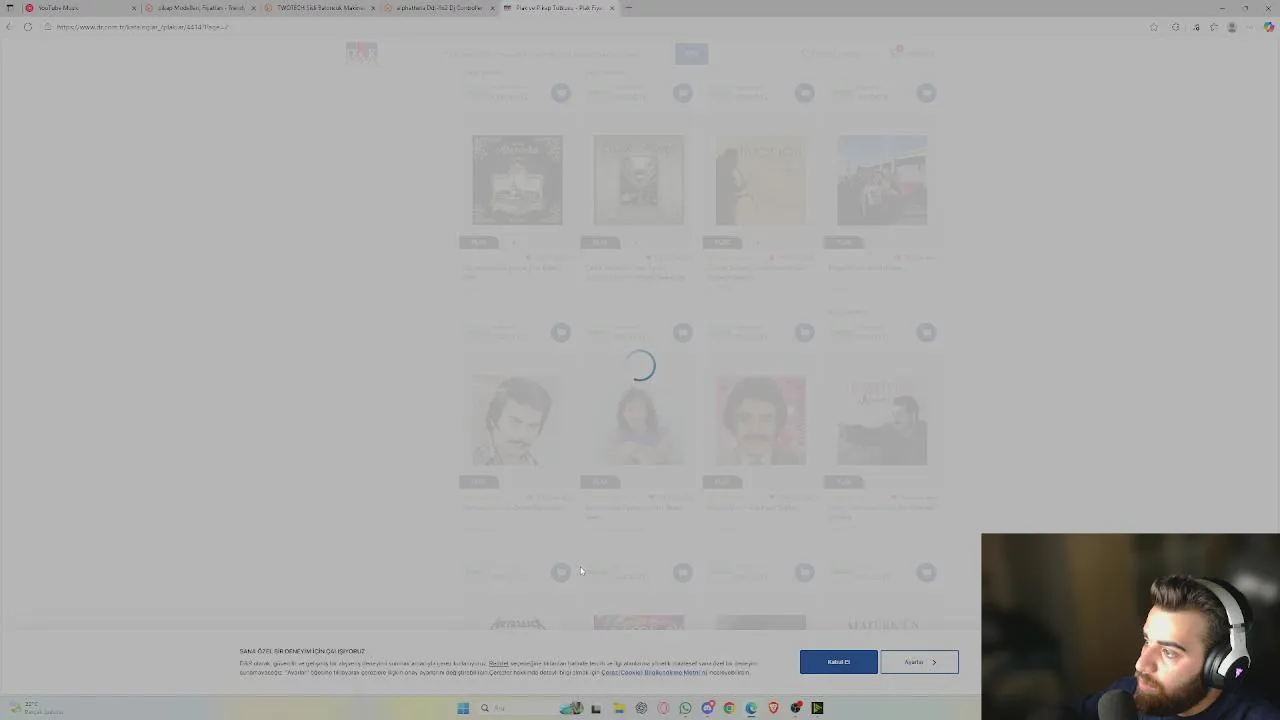Open Microsoft Edge from the taskbar
Viewport: 1280px width, 720px height.
coord(751,708)
